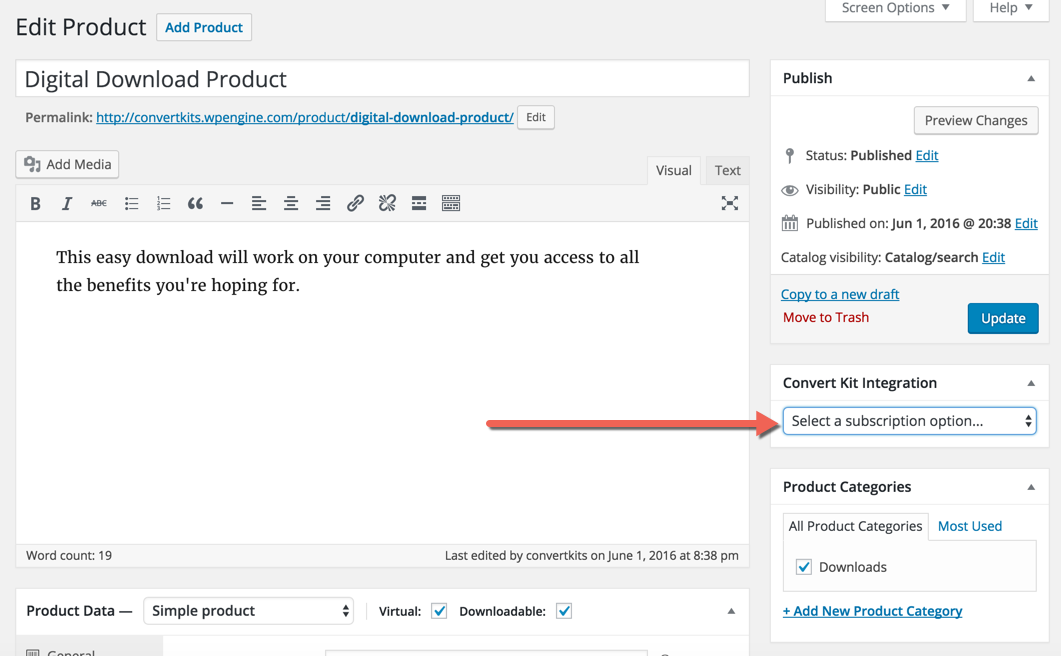The height and width of the screenshot is (656, 1061).
Task: Switch to the Text editor tab
Action: [x=727, y=170]
